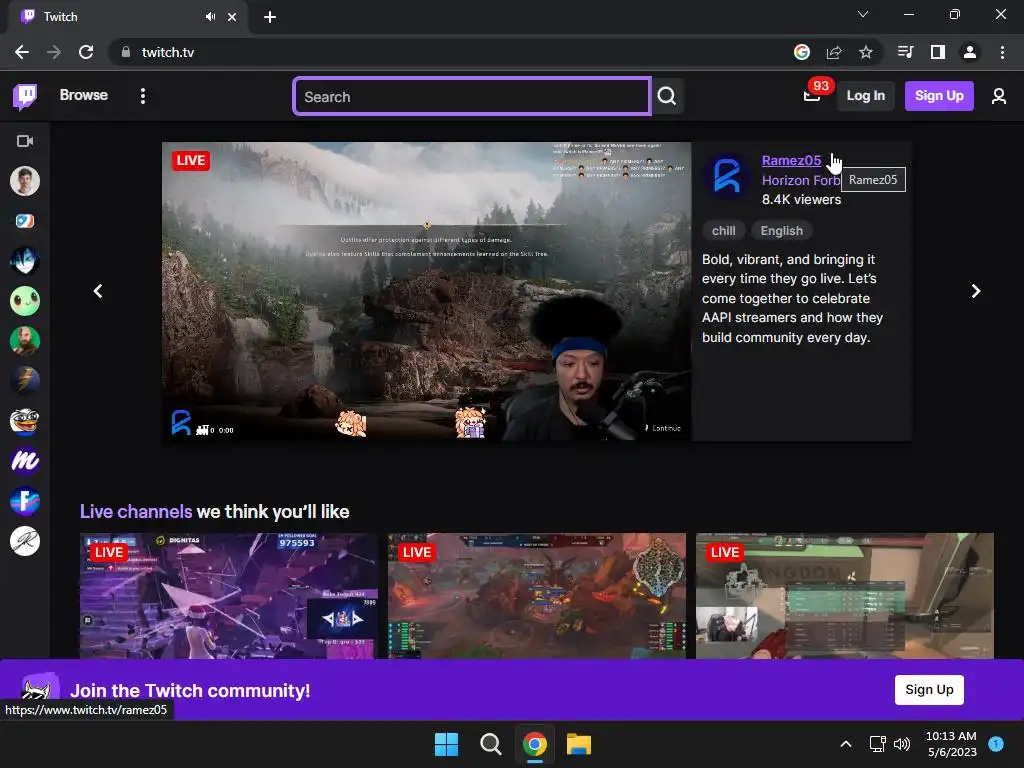Mute the Twitch tab via speaker icon

(210, 17)
